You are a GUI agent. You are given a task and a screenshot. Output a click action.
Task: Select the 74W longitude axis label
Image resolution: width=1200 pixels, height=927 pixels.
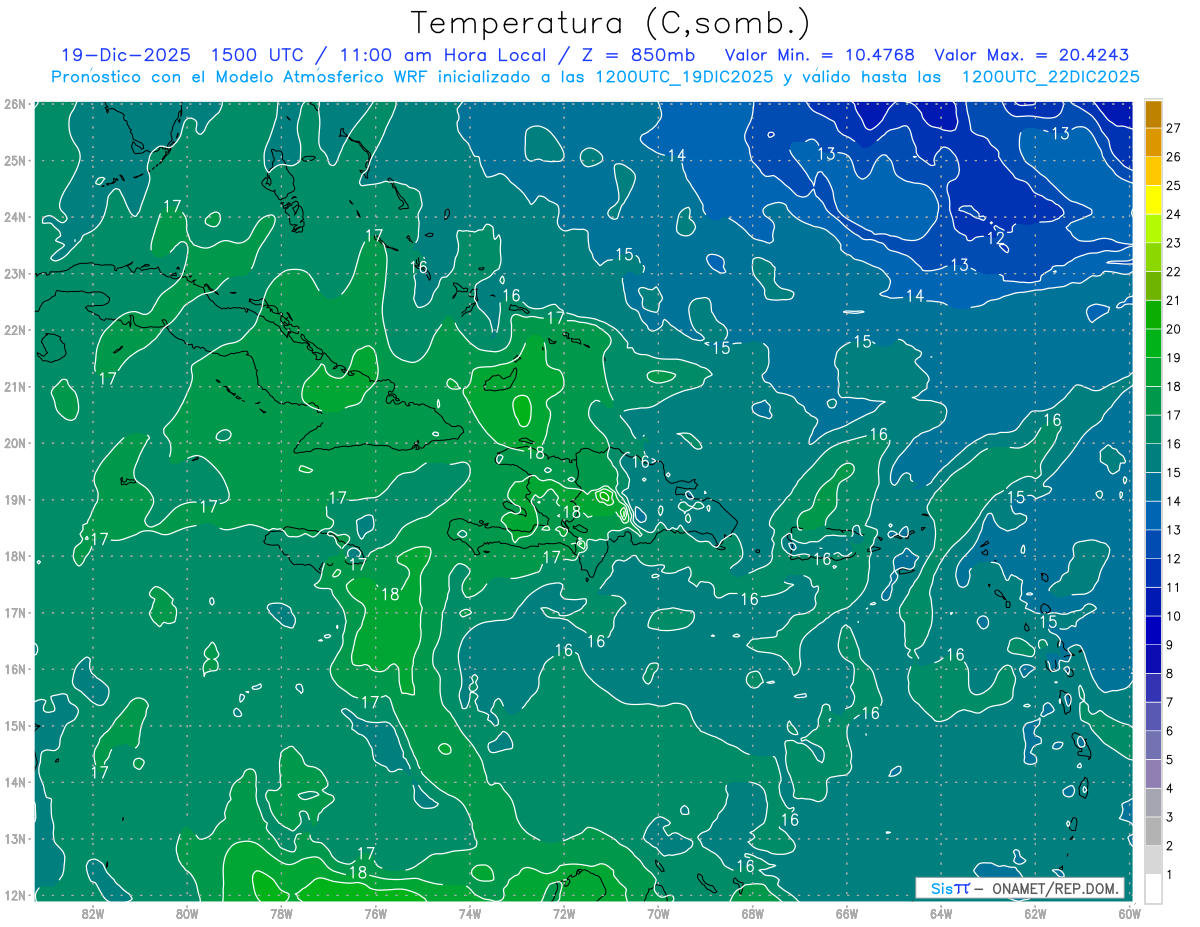point(470,913)
